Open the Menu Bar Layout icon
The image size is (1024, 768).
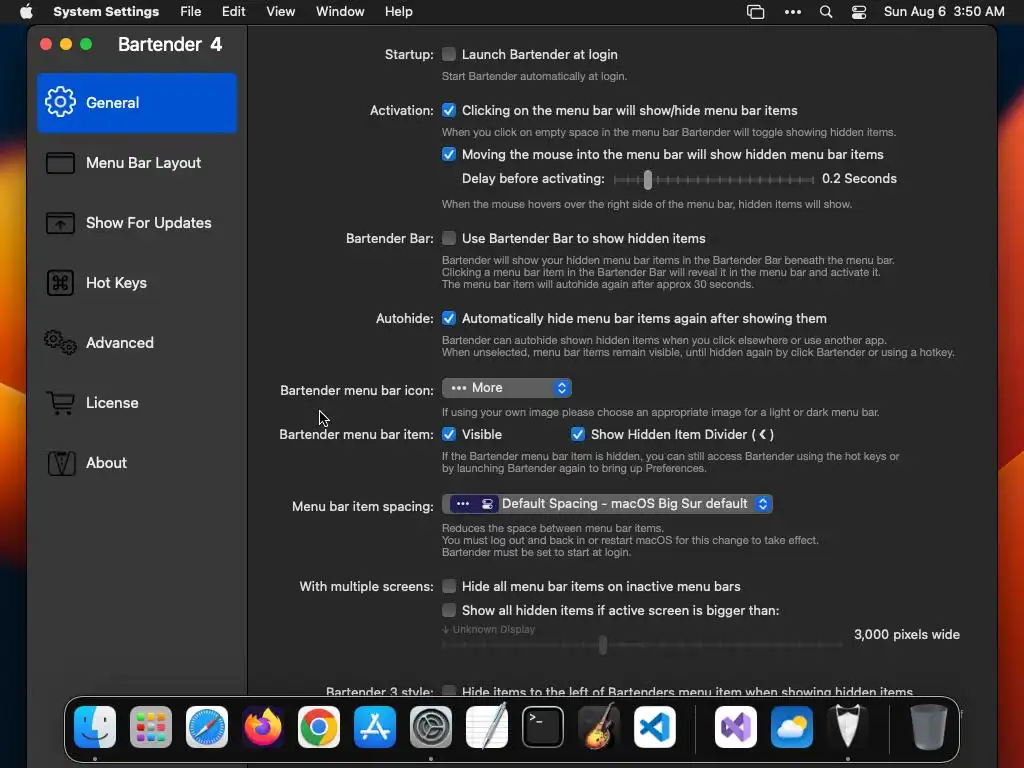click(60, 163)
